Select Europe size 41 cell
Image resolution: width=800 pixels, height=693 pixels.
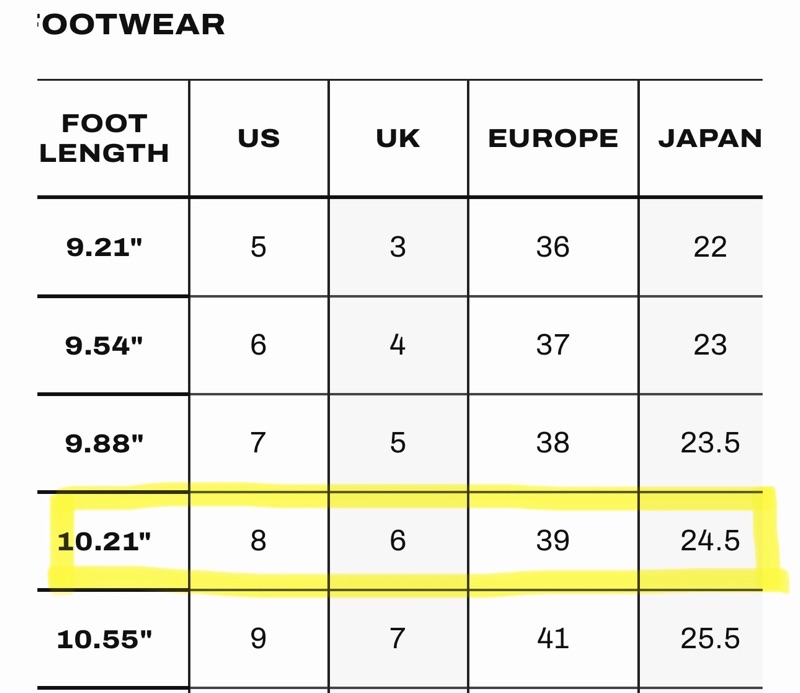click(553, 638)
